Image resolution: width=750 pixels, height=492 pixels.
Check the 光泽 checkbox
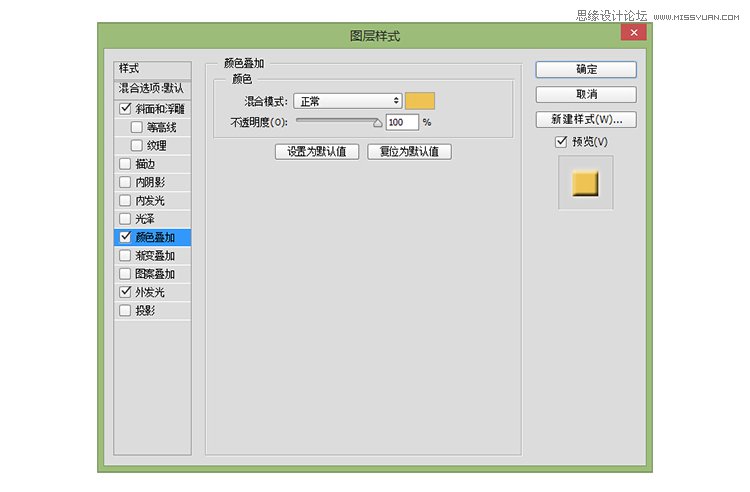pyautogui.click(x=125, y=219)
